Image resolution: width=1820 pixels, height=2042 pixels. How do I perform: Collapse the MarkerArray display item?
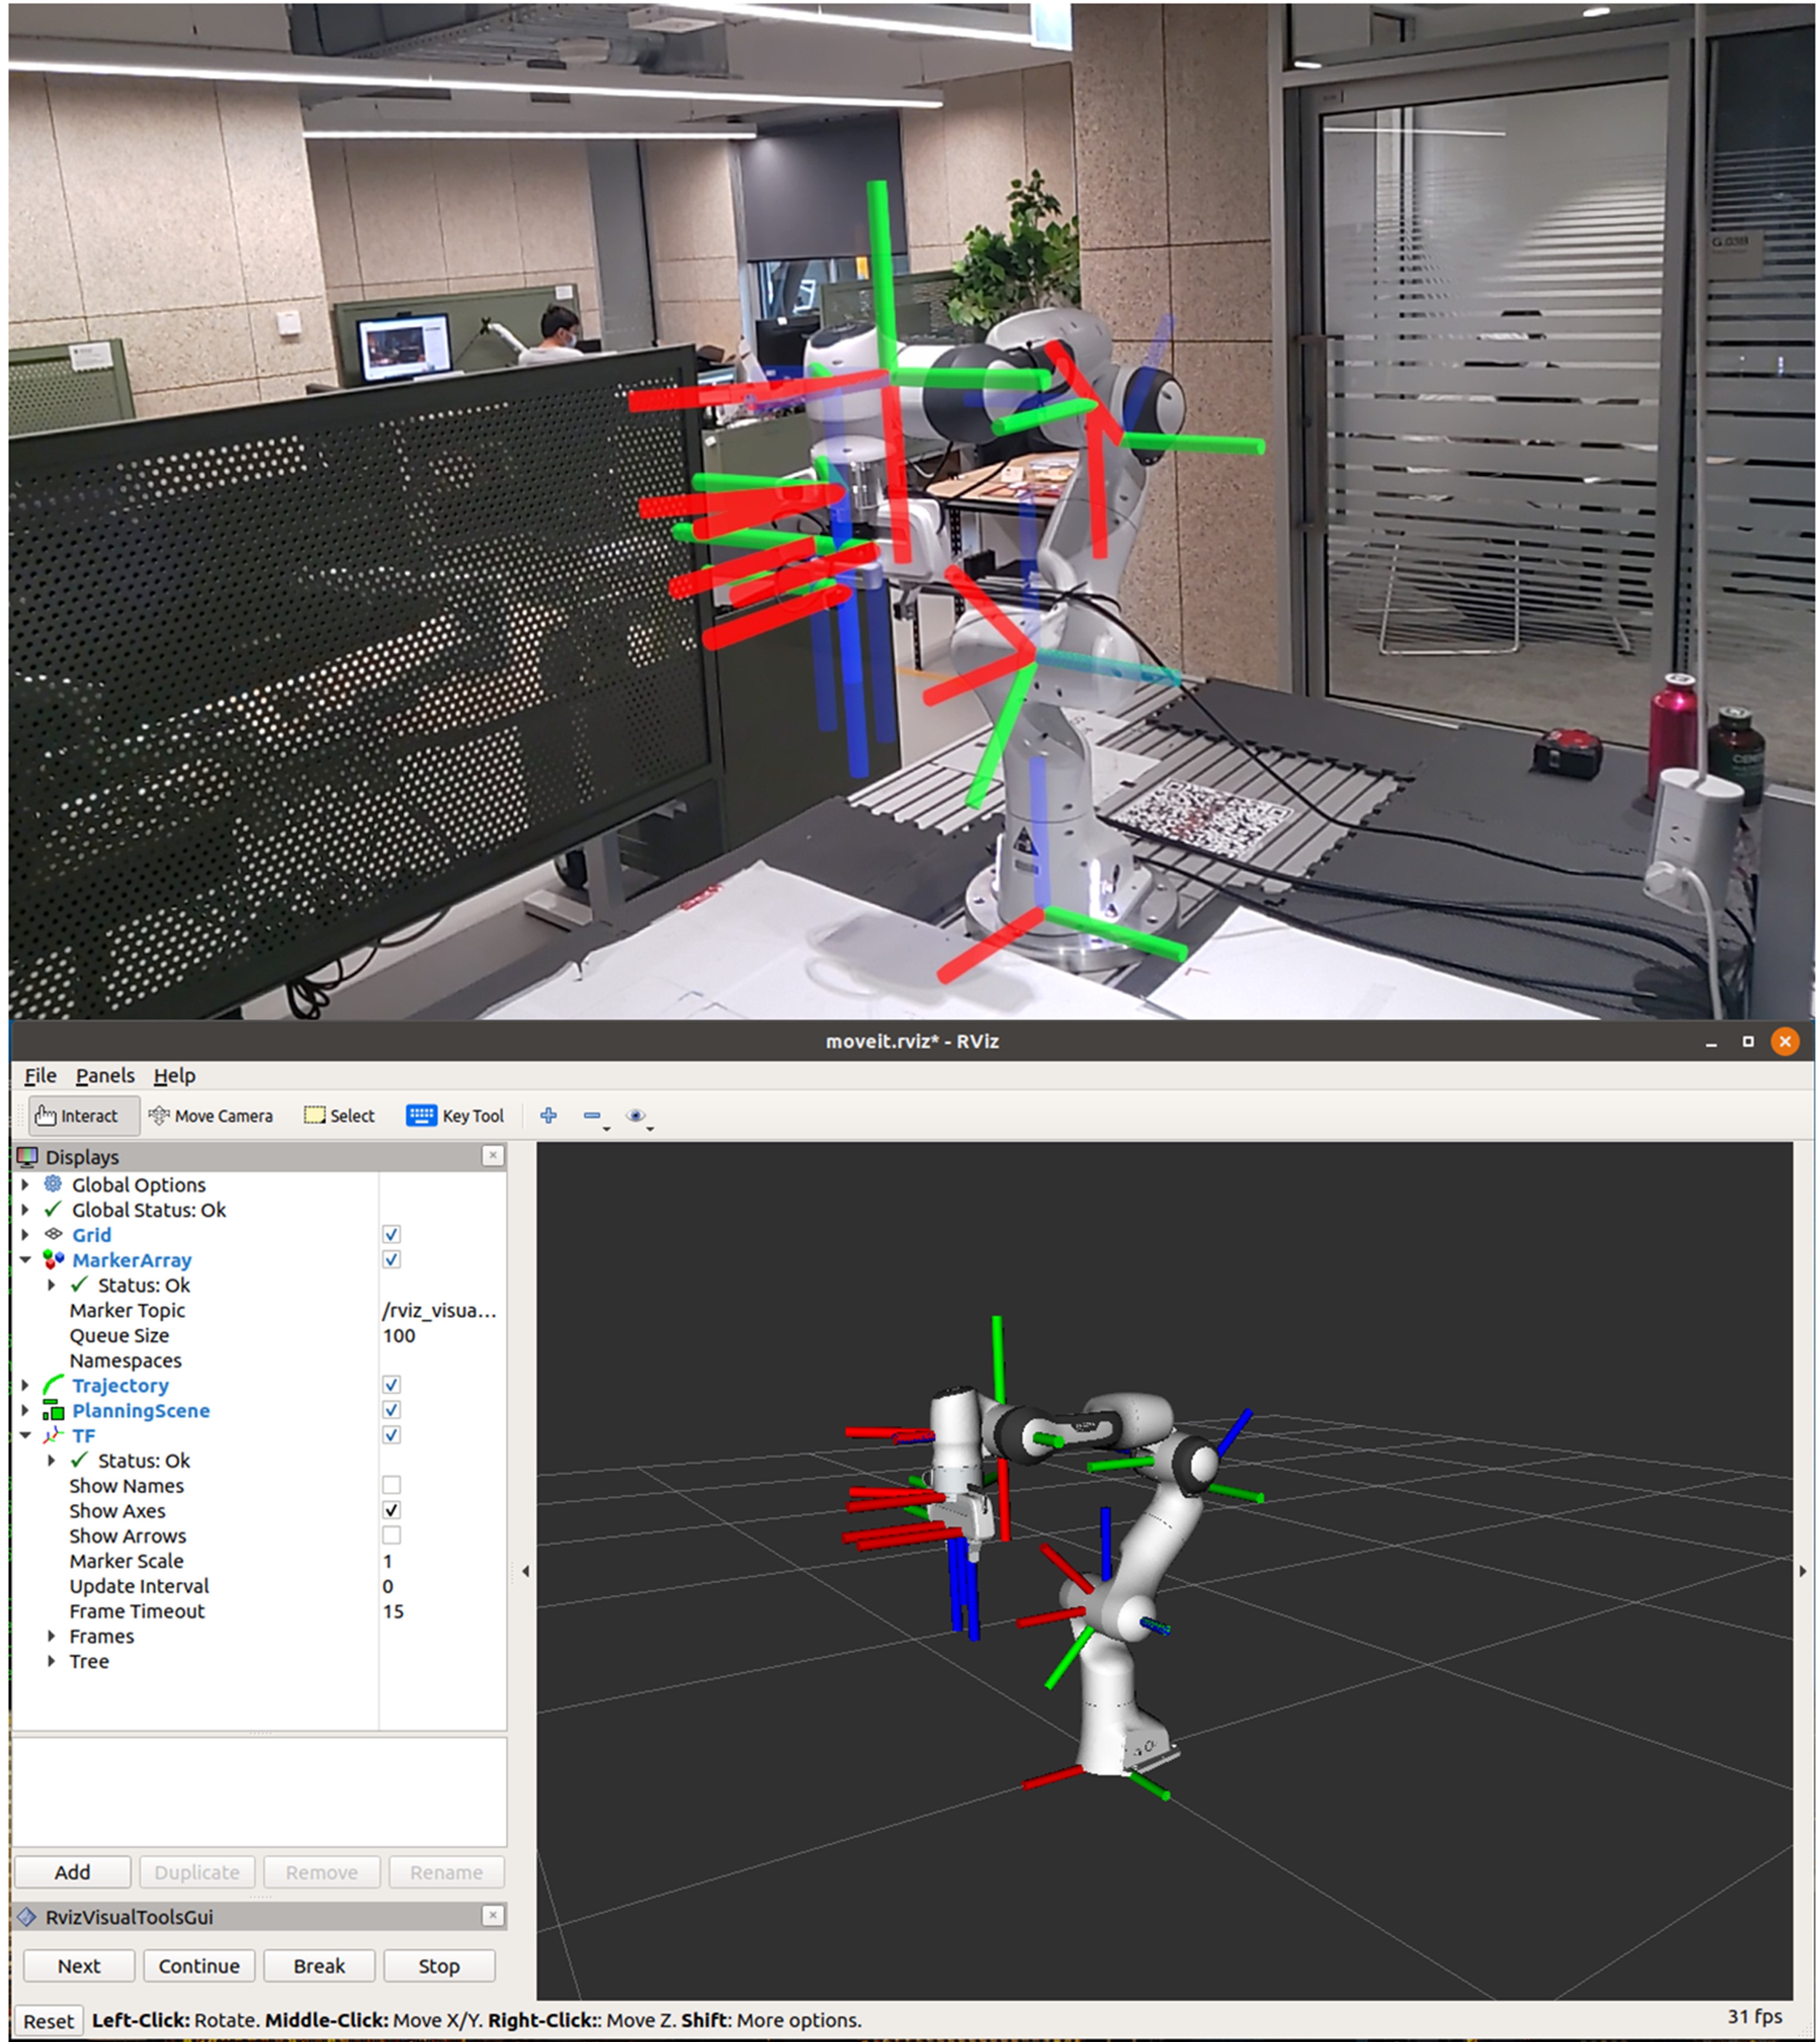click(26, 1260)
